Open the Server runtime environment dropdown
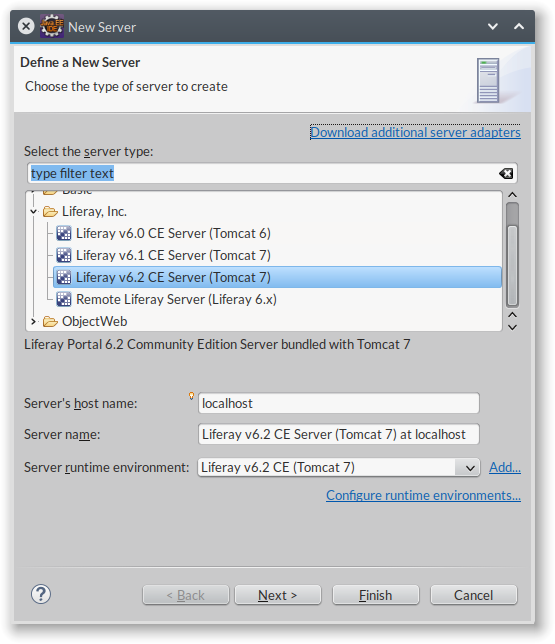The width and height of the screenshot is (555, 644). 470,468
